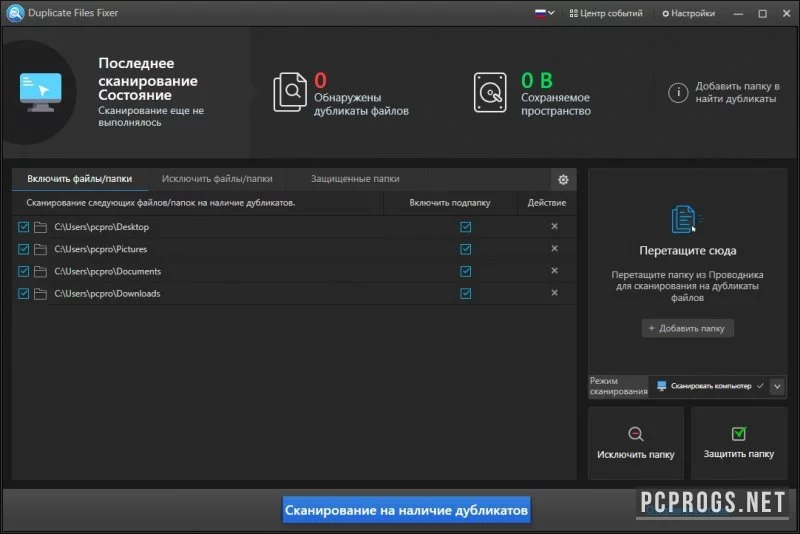This screenshot has height=534, width=800.
Task: Toggle include subfolder for Desktop
Action: tap(465, 227)
